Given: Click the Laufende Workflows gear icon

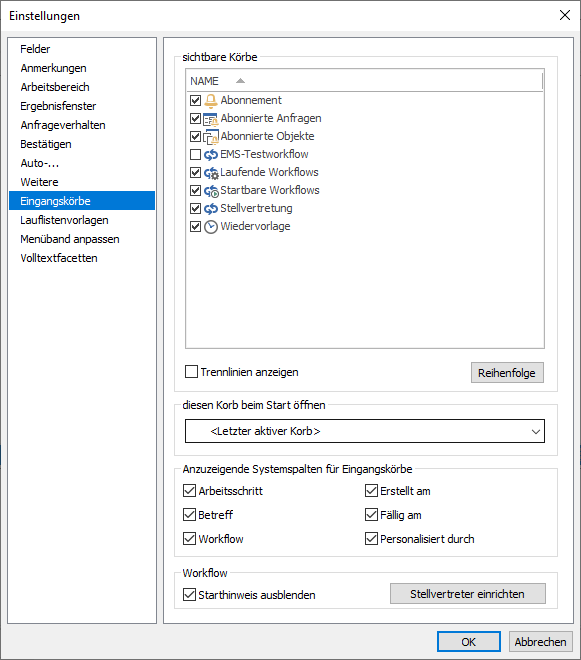Looking at the screenshot, I should [211, 173].
